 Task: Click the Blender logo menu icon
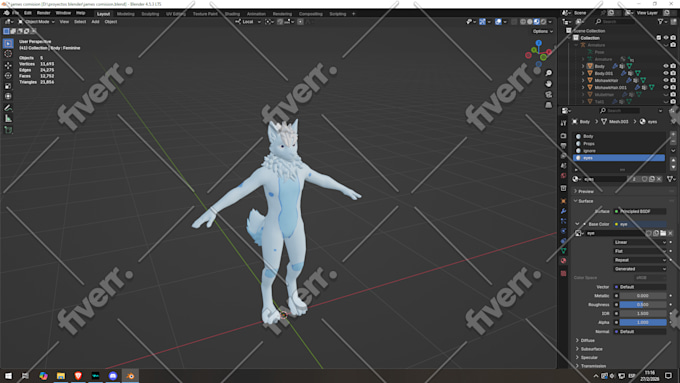point(7,13)
